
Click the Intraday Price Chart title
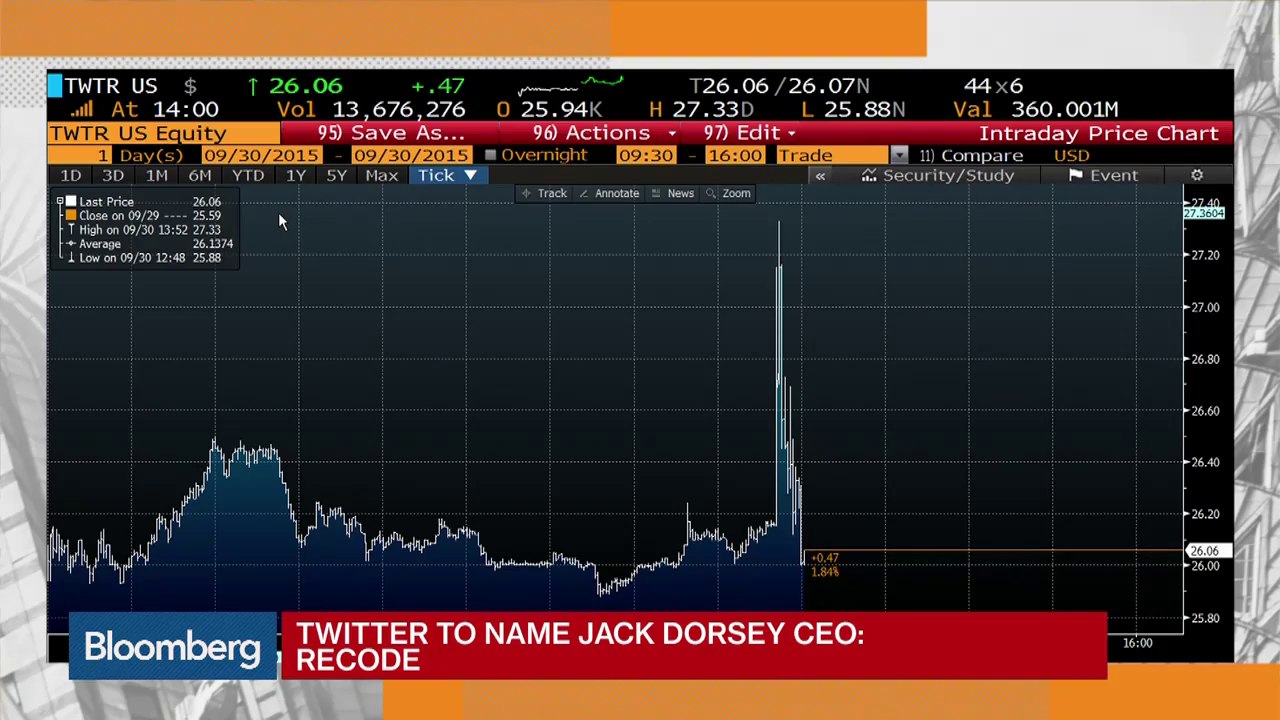[1098, 133]
